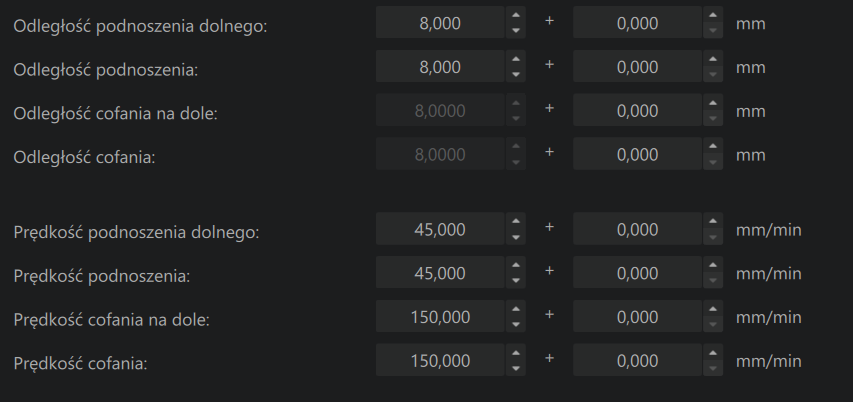The width and height of the screenshot is (853, 402).
Task: Edit the Odległość podnoszenia offset 0,000 field
Action: coord(638,66)
